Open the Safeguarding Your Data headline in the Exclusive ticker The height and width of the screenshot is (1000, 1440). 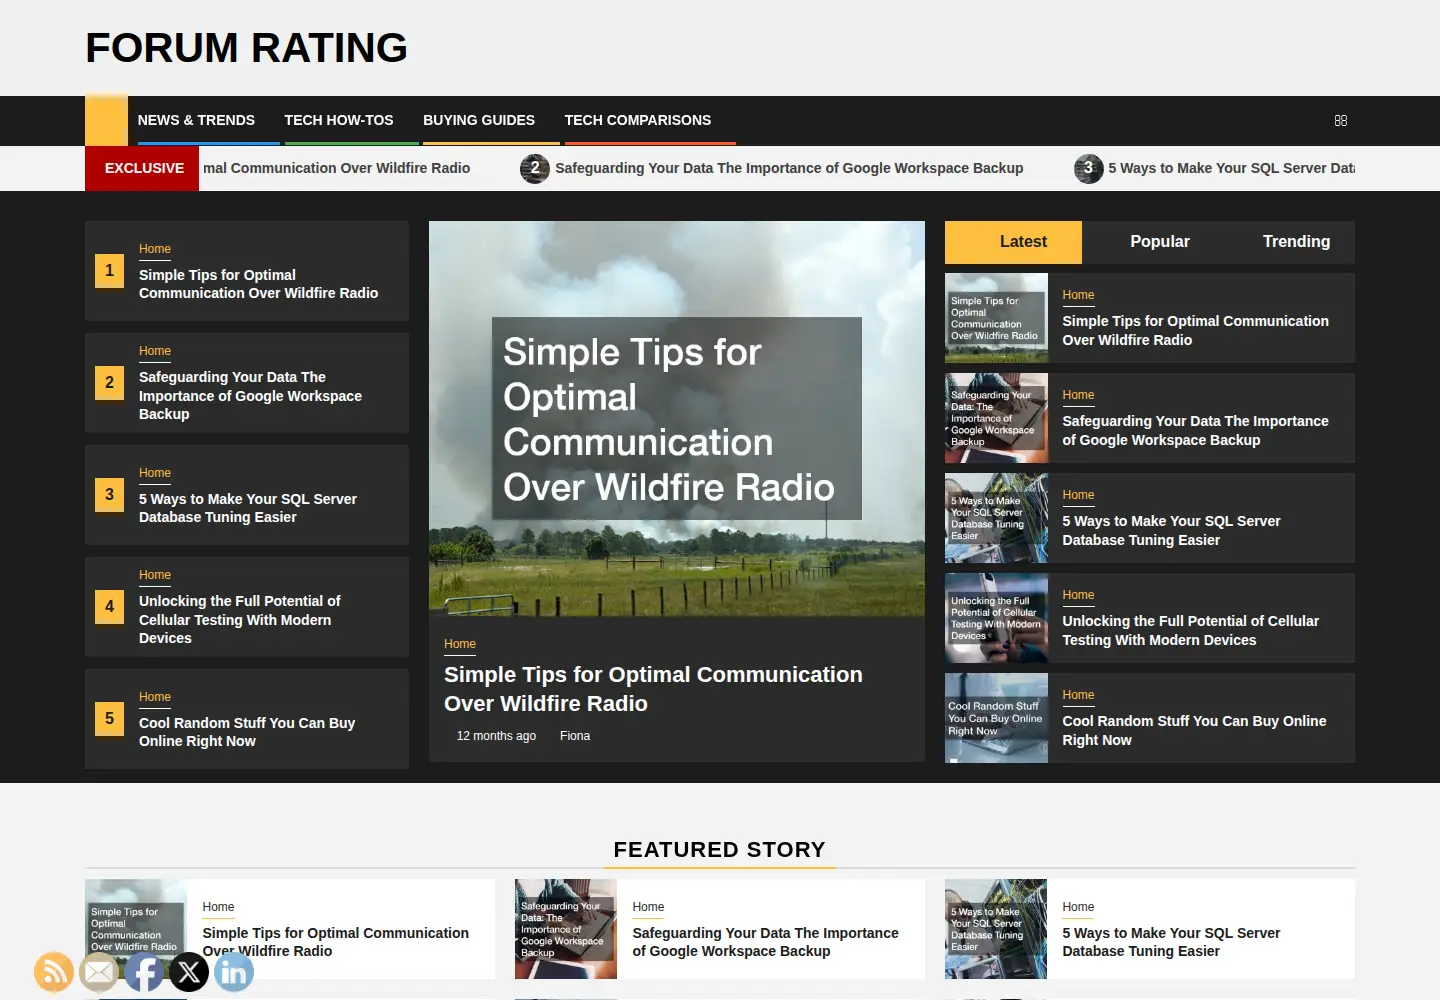(789, 168)
